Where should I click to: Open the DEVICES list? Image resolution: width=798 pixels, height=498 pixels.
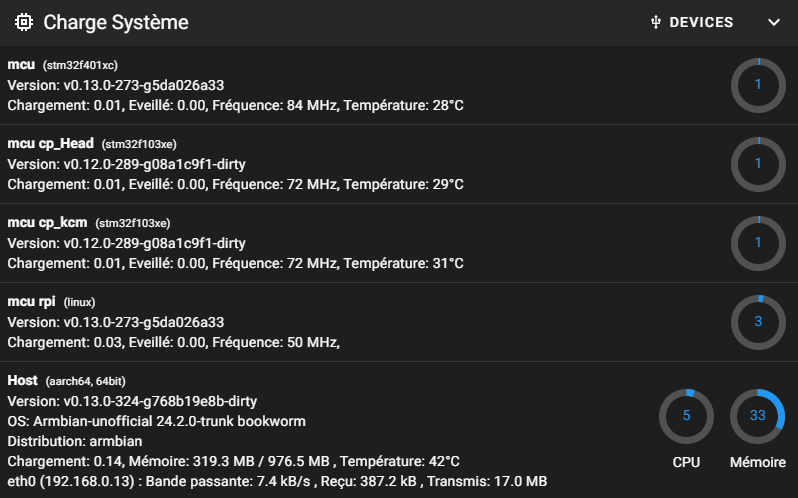pyautogui.click(x=691, y=22)
